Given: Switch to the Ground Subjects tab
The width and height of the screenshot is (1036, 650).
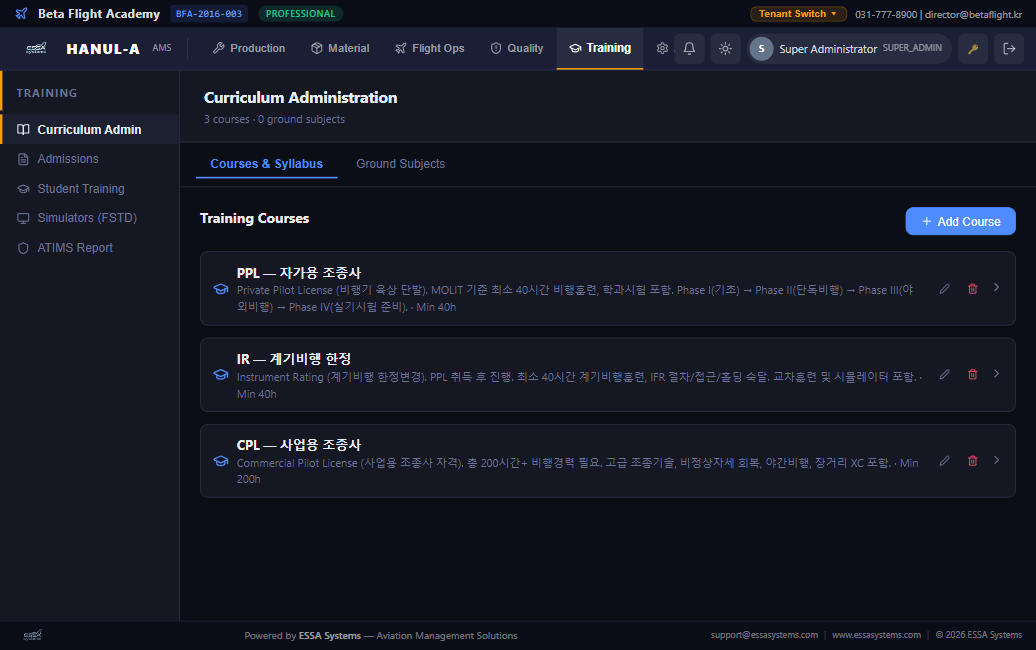Looking at the screenshot, I should point(400,164).
